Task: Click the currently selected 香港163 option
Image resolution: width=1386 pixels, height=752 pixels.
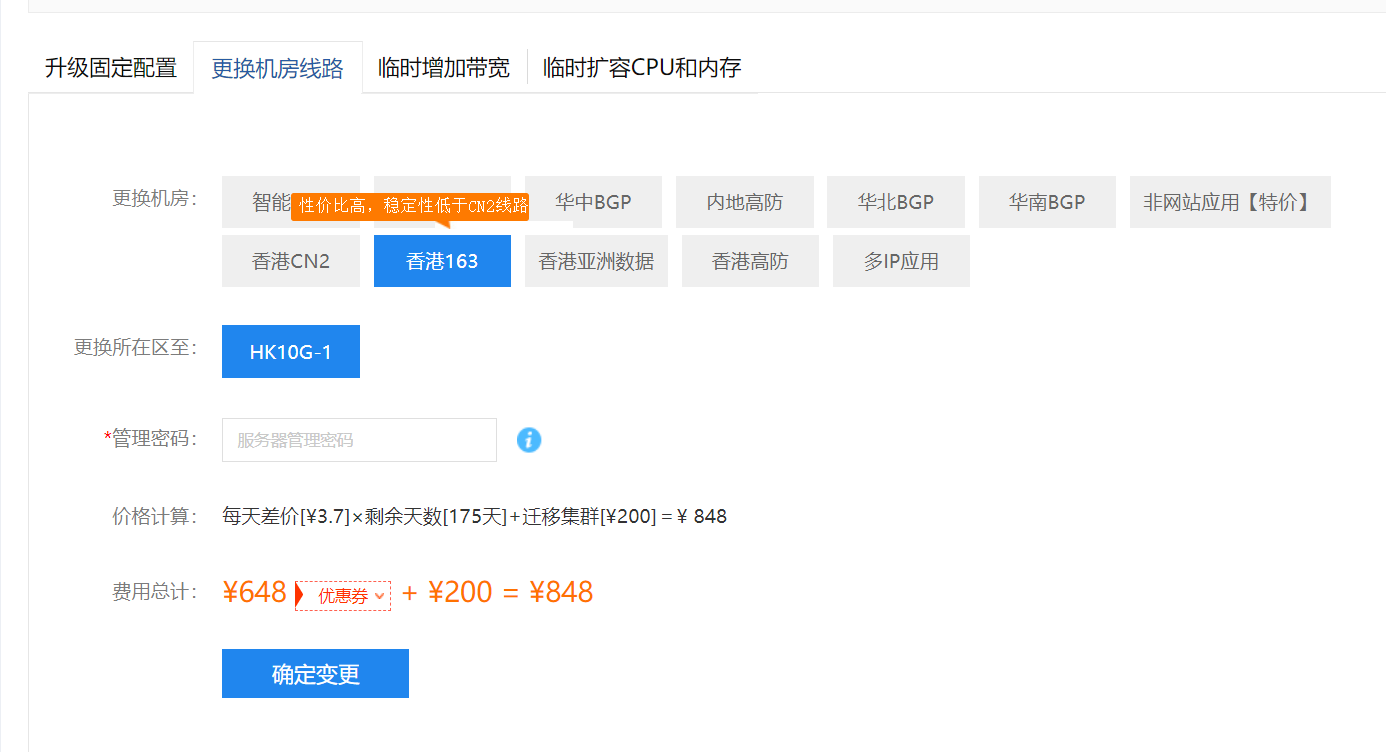Action: point(442,260)
